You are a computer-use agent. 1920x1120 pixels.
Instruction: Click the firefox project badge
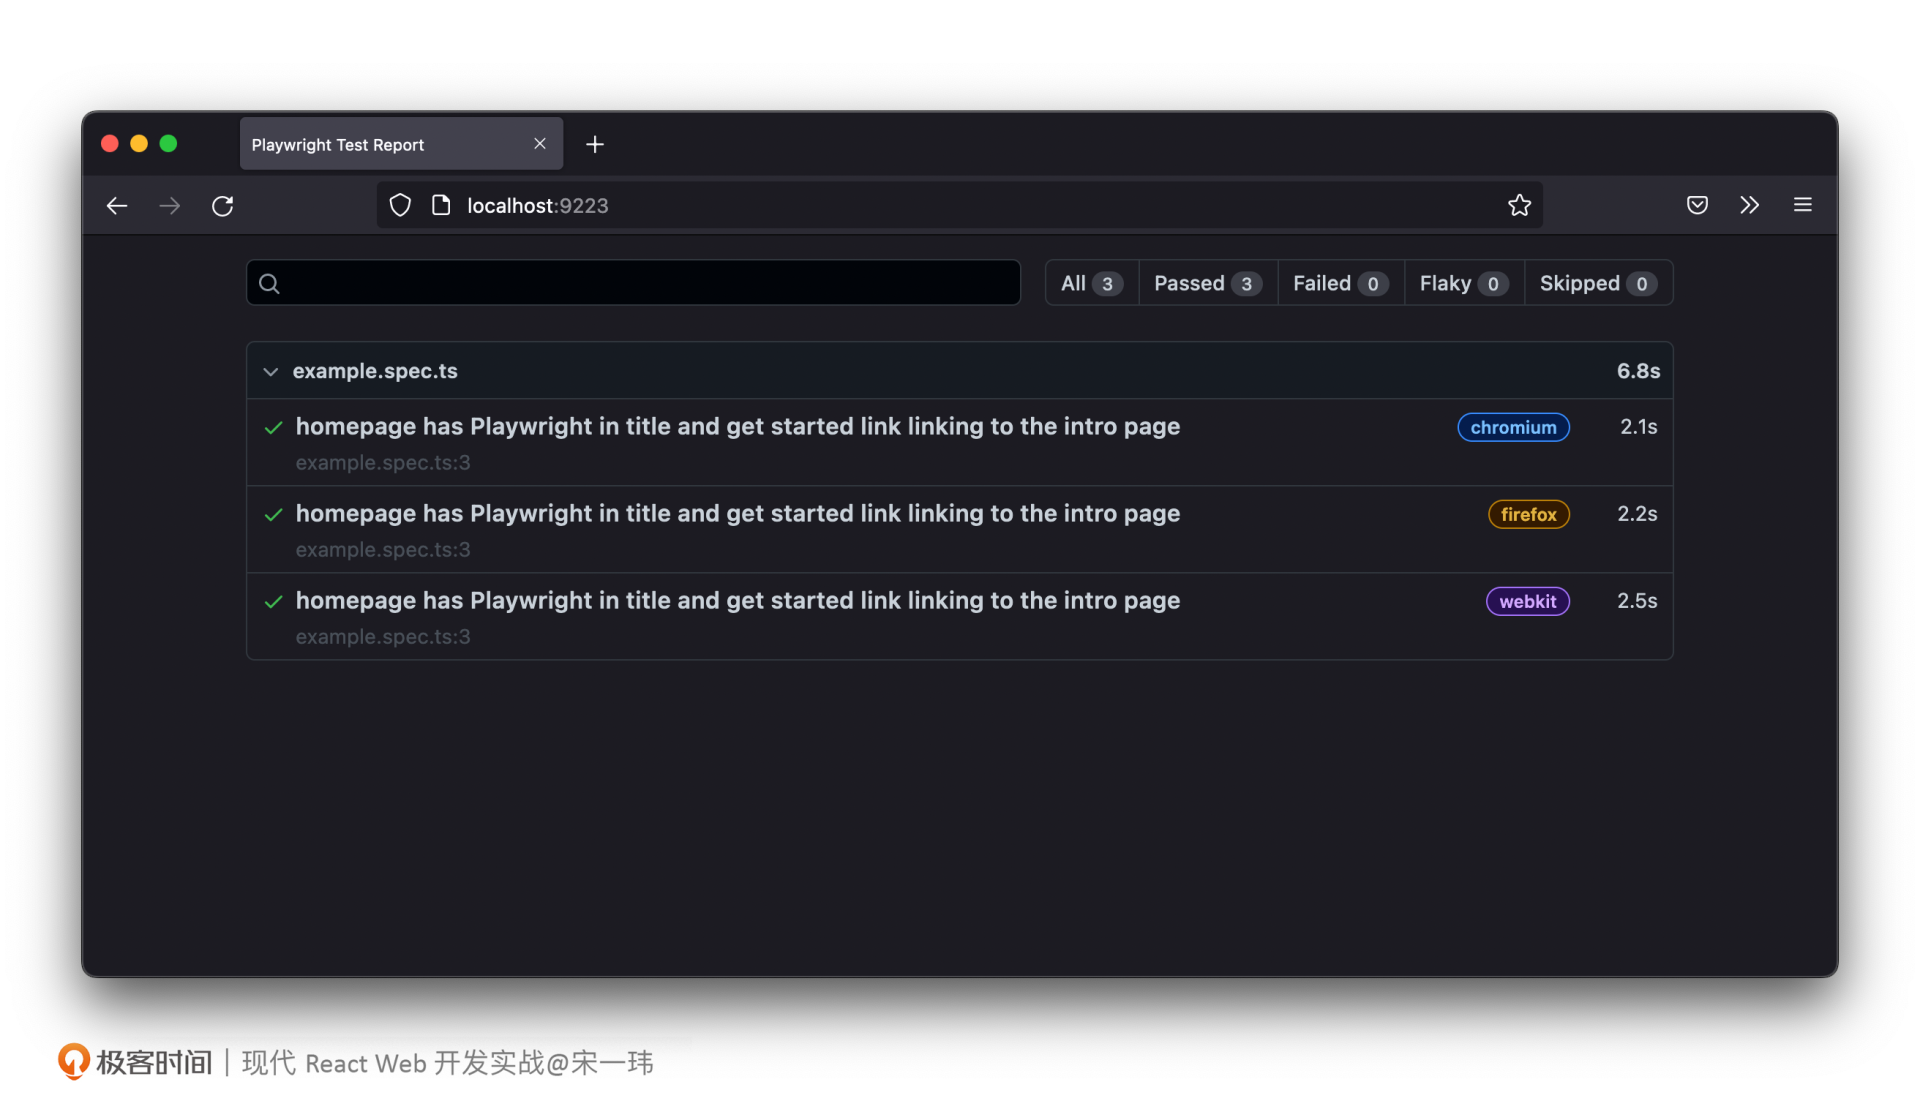[x=1528, y=515]
